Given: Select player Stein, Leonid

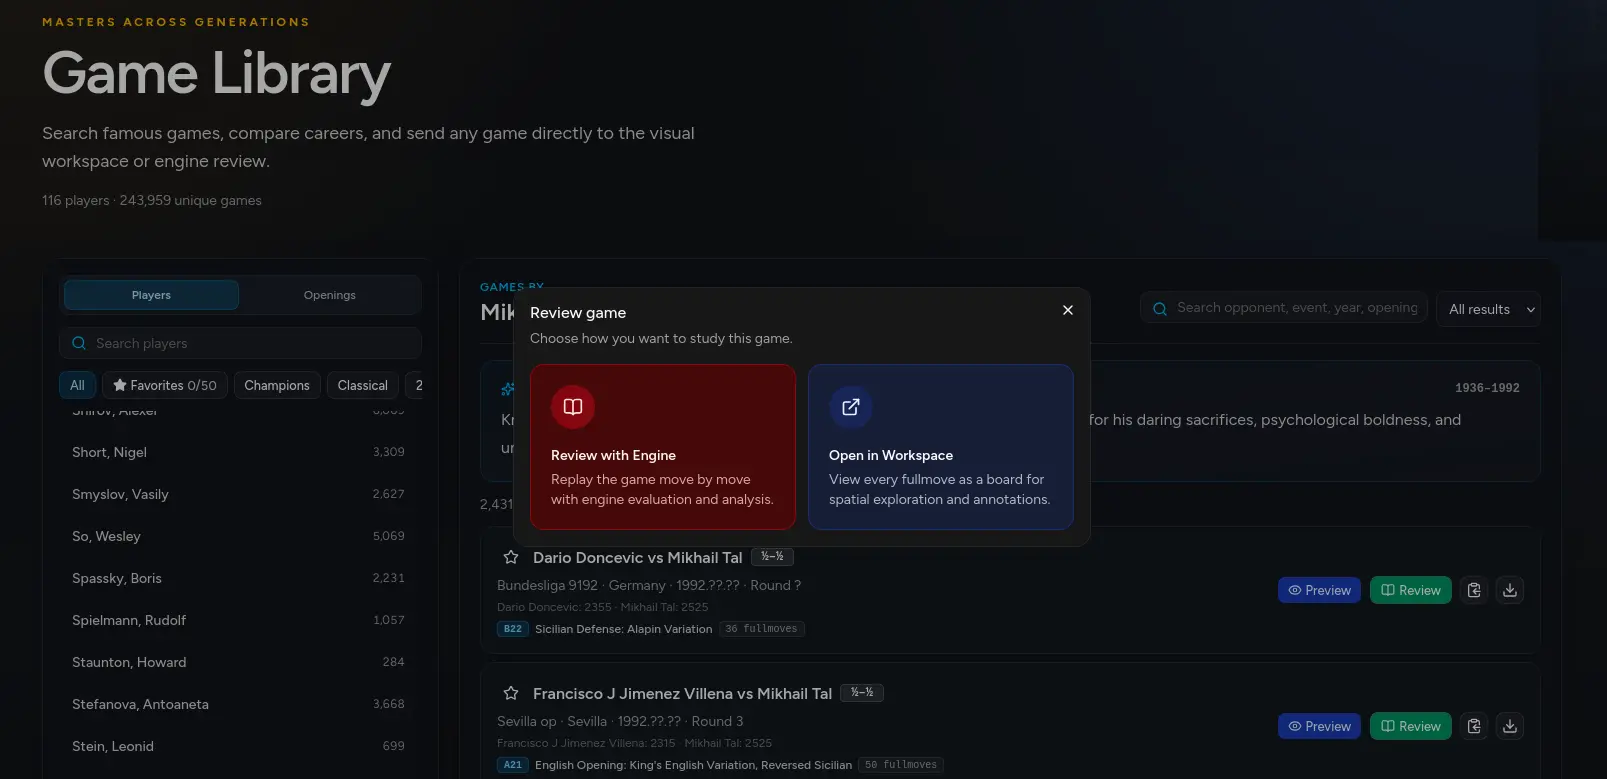Looking at the screenshot, I should pos(238,746).
